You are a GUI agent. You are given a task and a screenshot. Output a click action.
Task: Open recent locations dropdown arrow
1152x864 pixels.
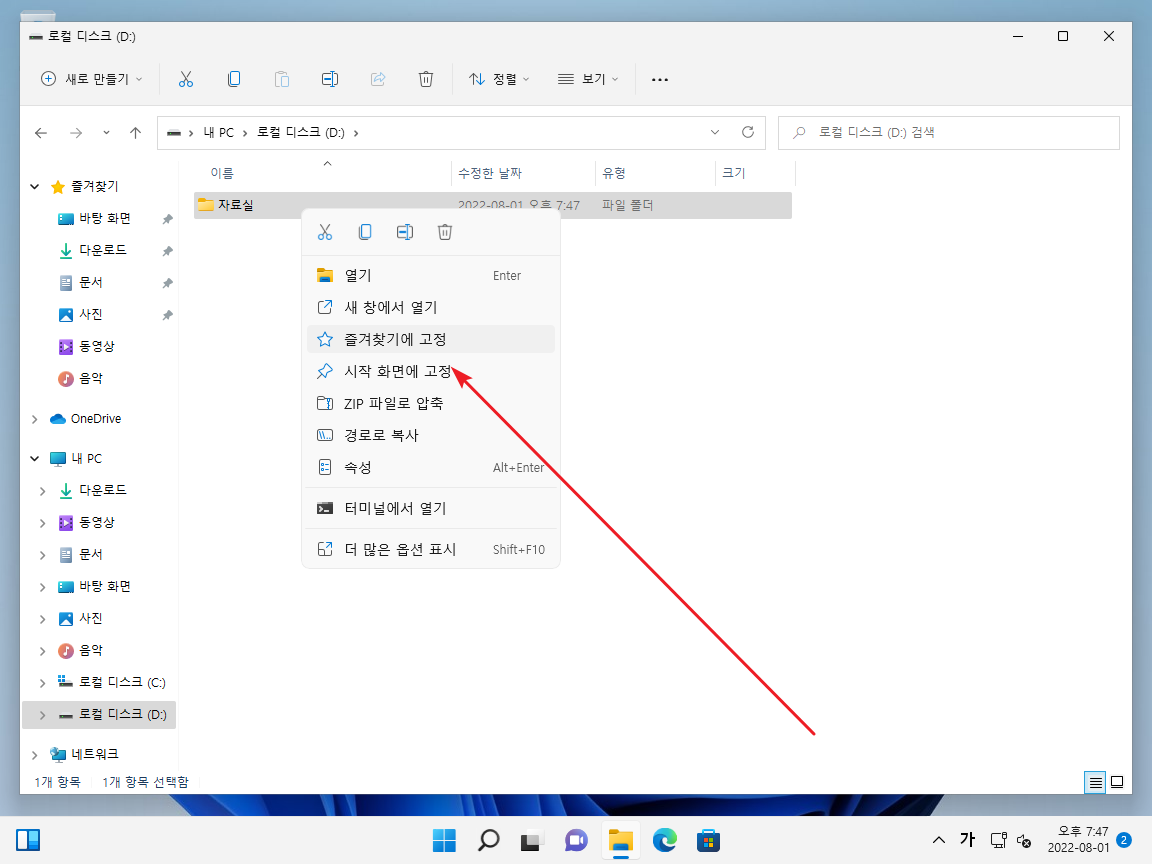coord(107,133)
